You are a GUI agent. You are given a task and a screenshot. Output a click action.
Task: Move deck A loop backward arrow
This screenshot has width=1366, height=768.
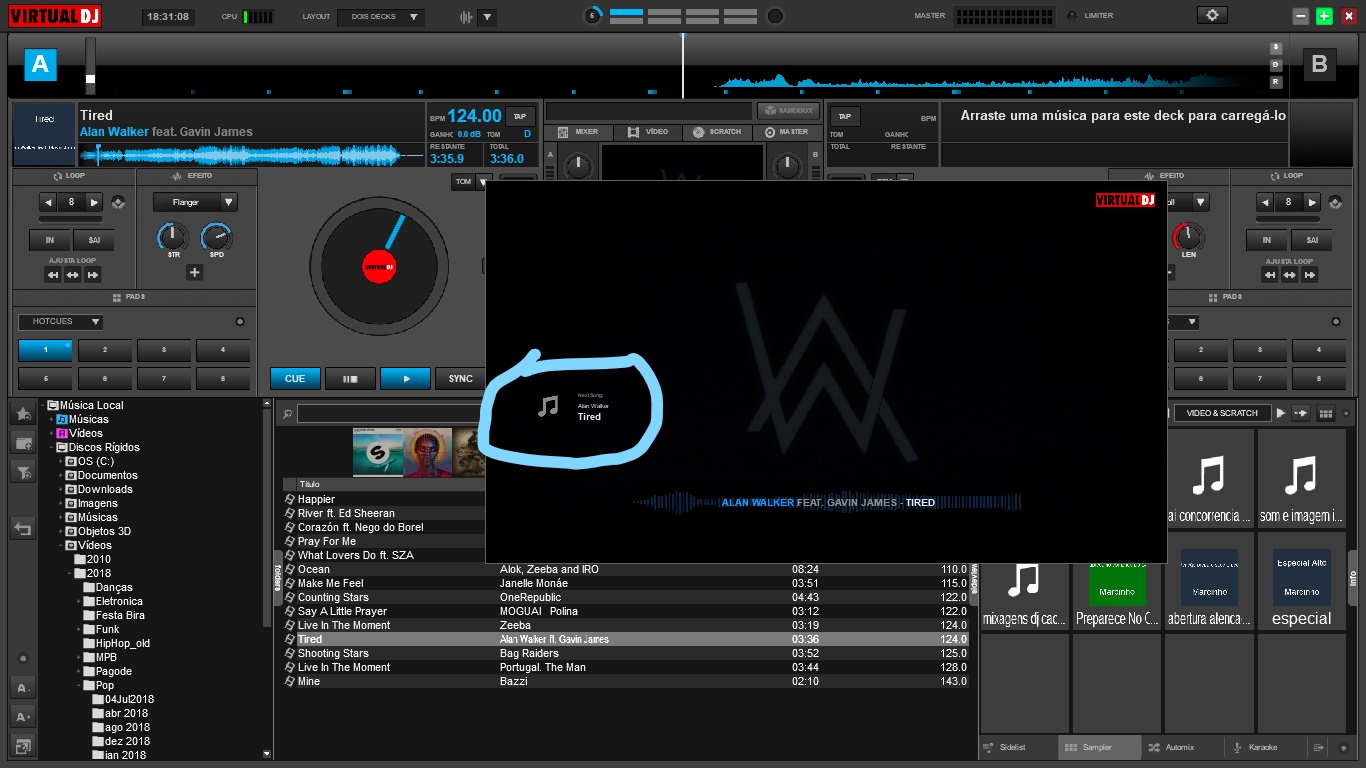pyautogui.click(x=53, y=275)
